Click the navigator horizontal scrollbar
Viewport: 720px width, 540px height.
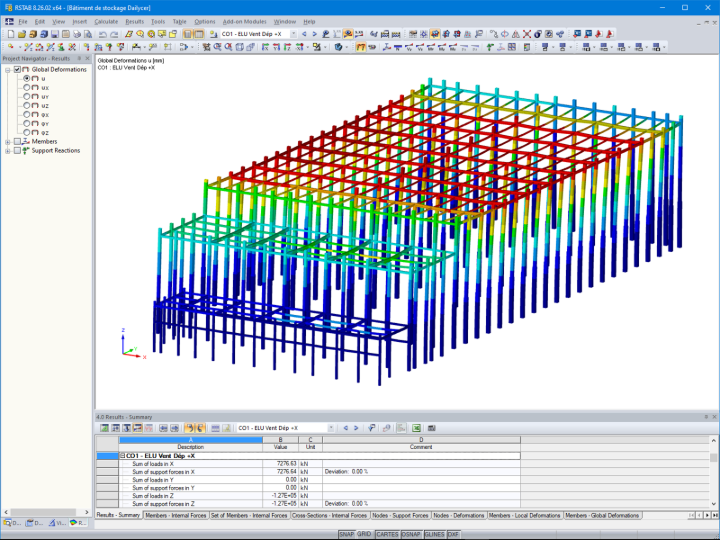pyautogui.click(x=44, y=512)
